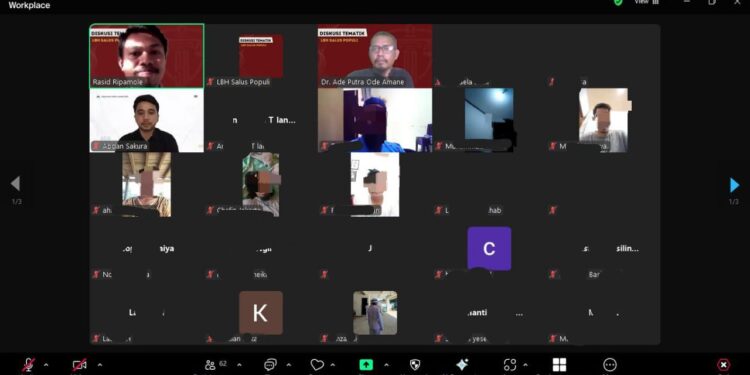Screen dimensions: 750x375
Task: Select Rasid Ripamole's video tile
Action: (147, 56)
